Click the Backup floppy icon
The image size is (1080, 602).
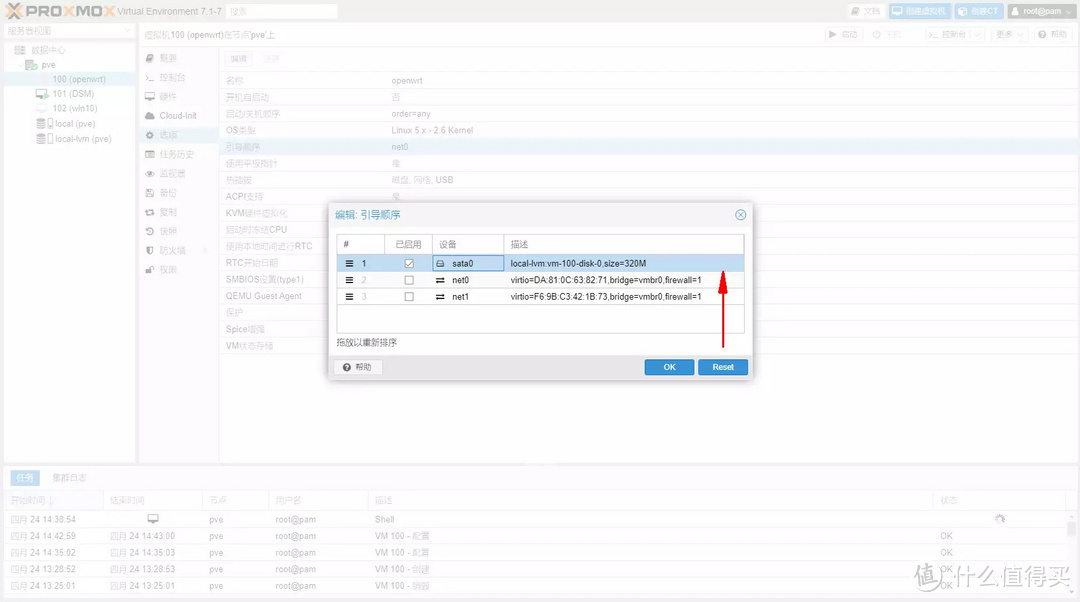click(x=149, y=193)
